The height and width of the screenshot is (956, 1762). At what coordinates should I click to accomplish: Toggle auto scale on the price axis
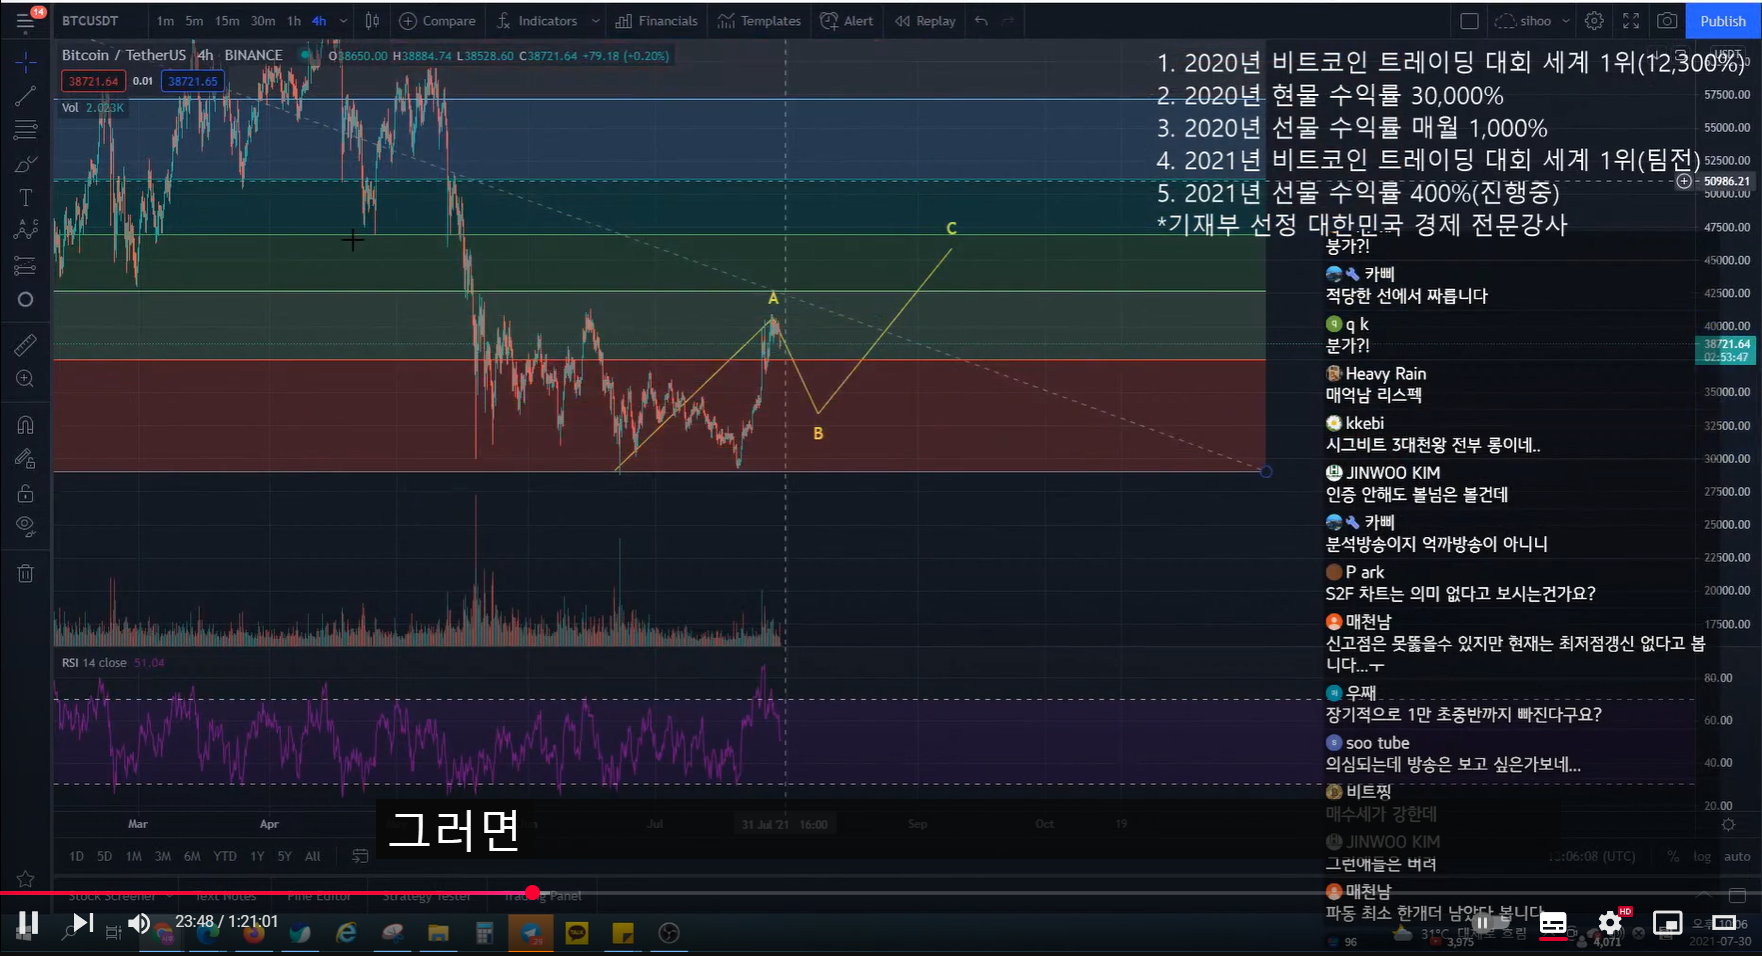pyautogui.click(x=1737, y=856)
